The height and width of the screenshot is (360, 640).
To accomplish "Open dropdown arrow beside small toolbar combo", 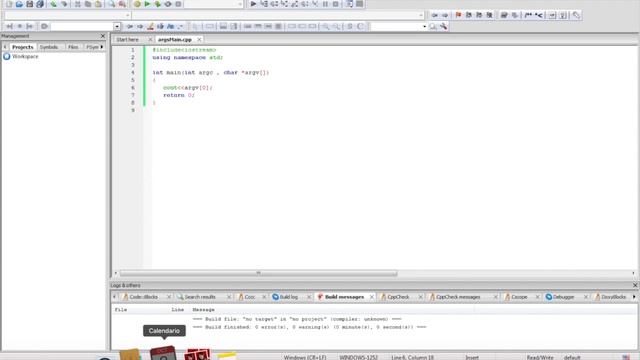I will tap(117, 27).
